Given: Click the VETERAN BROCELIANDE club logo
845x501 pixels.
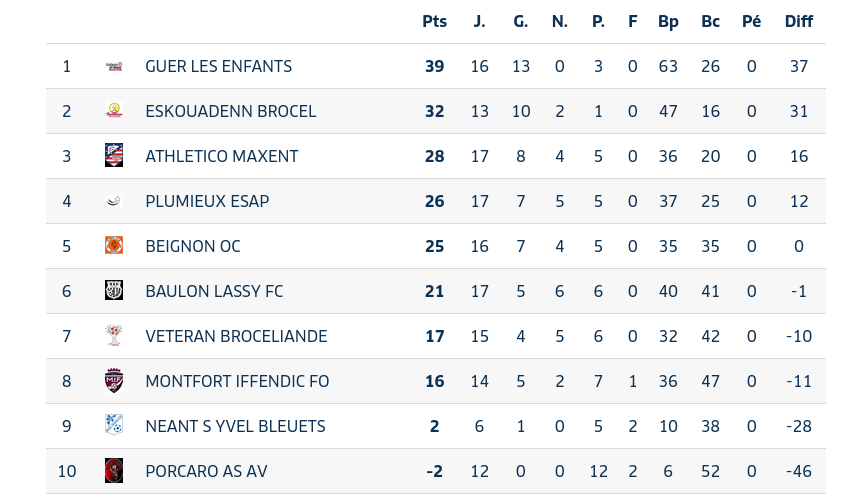Looking at the screenshot, I should (x=114, y=336).
